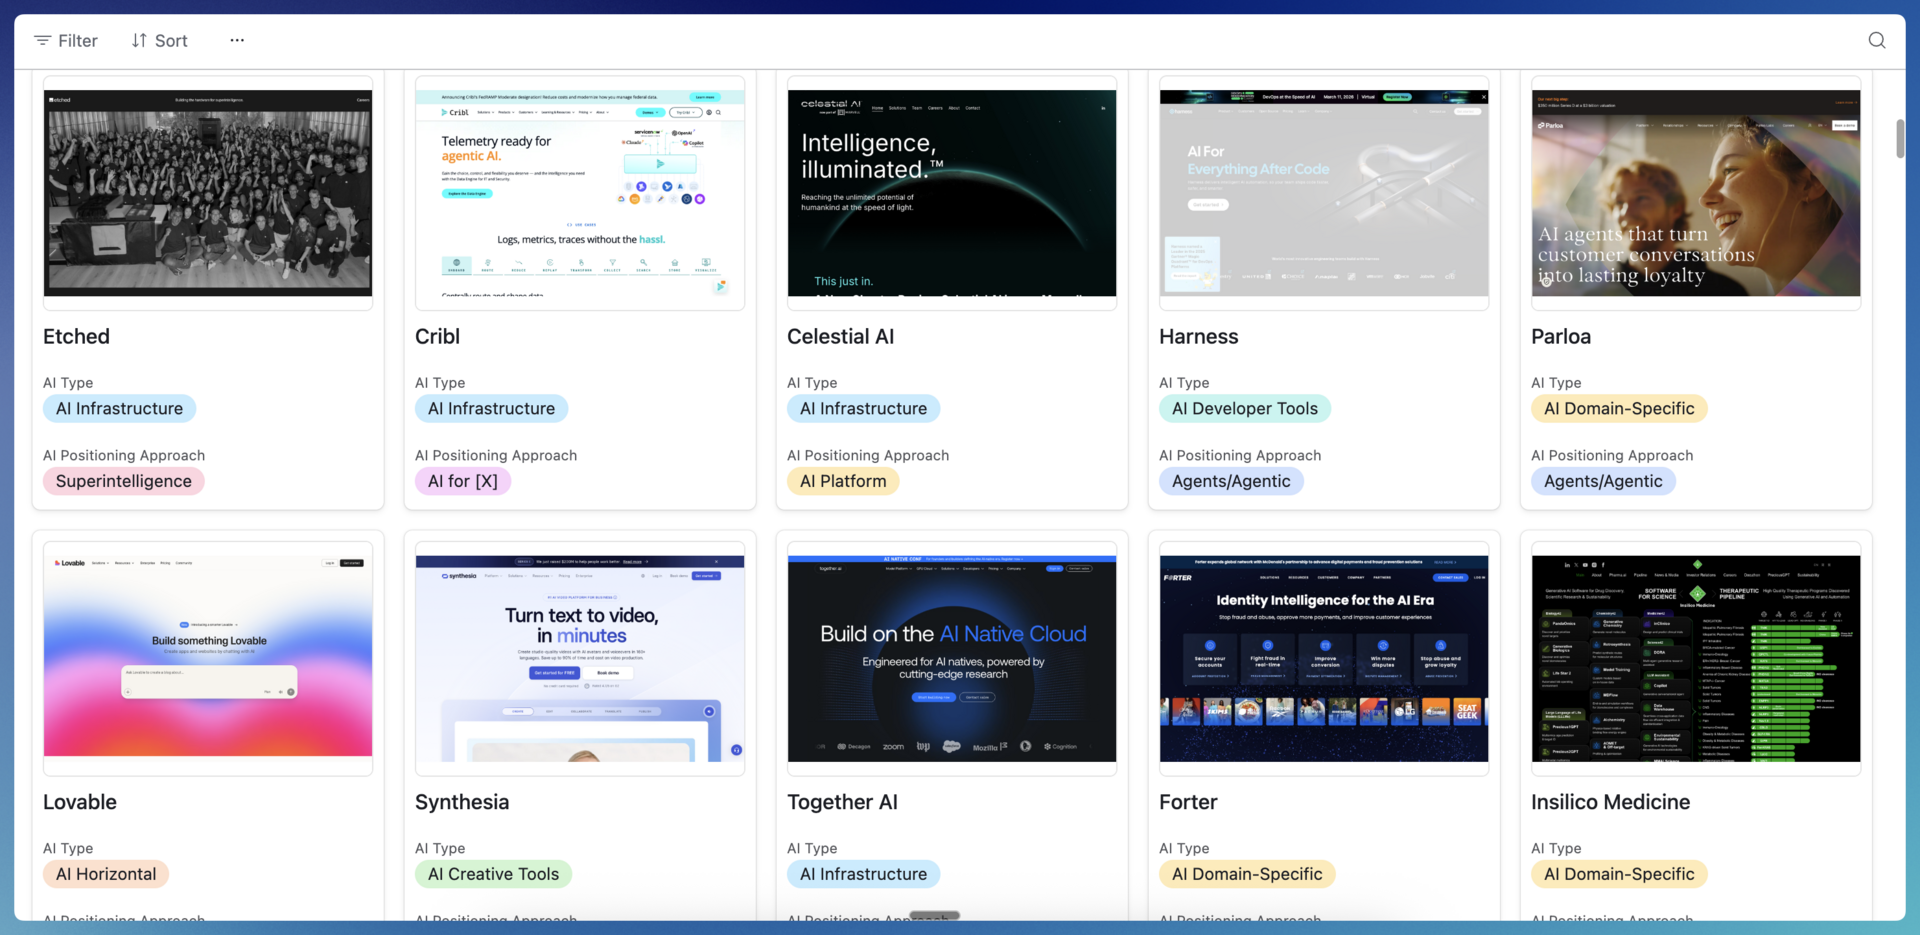This screenshot has height=935, width=1920.
Task: Click the Agents/Agentic tag on Parloa
Action: tap(1603, 481)
